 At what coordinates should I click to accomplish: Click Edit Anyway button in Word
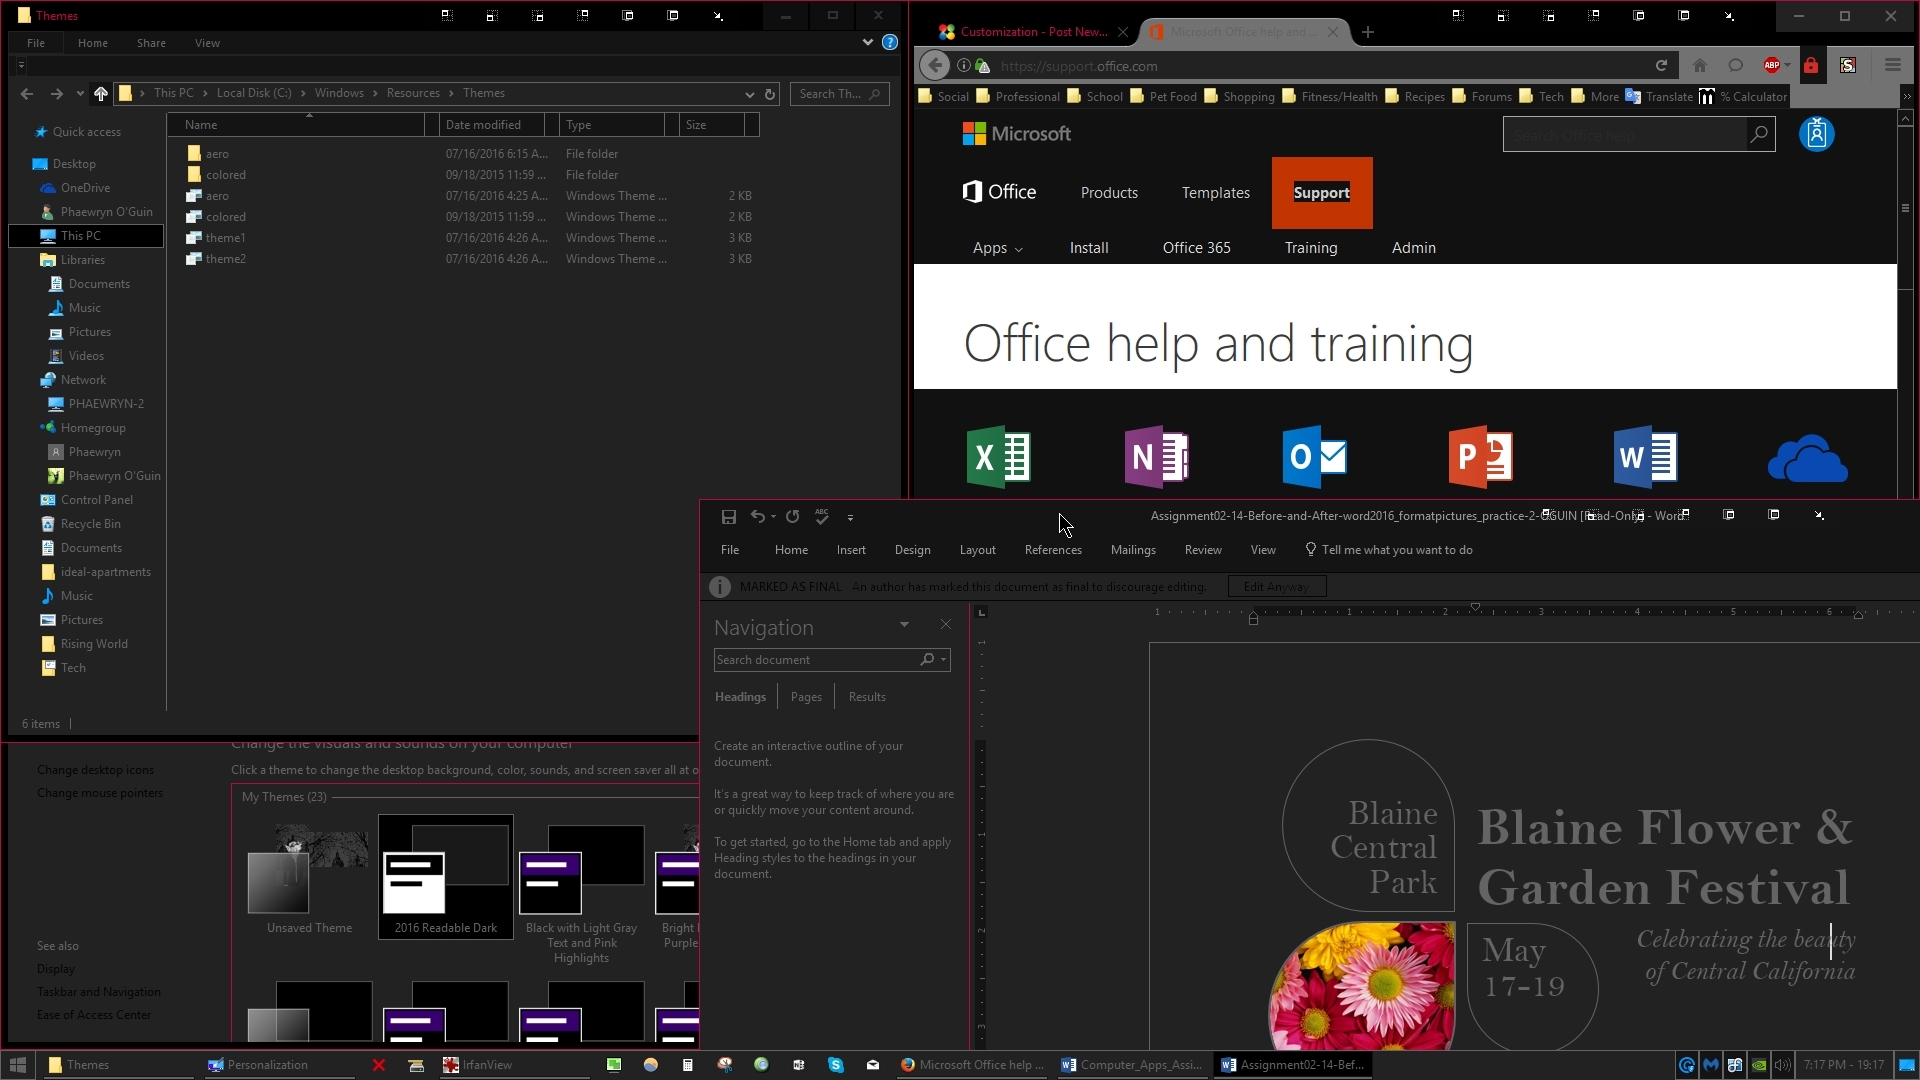coord(1276,587)
